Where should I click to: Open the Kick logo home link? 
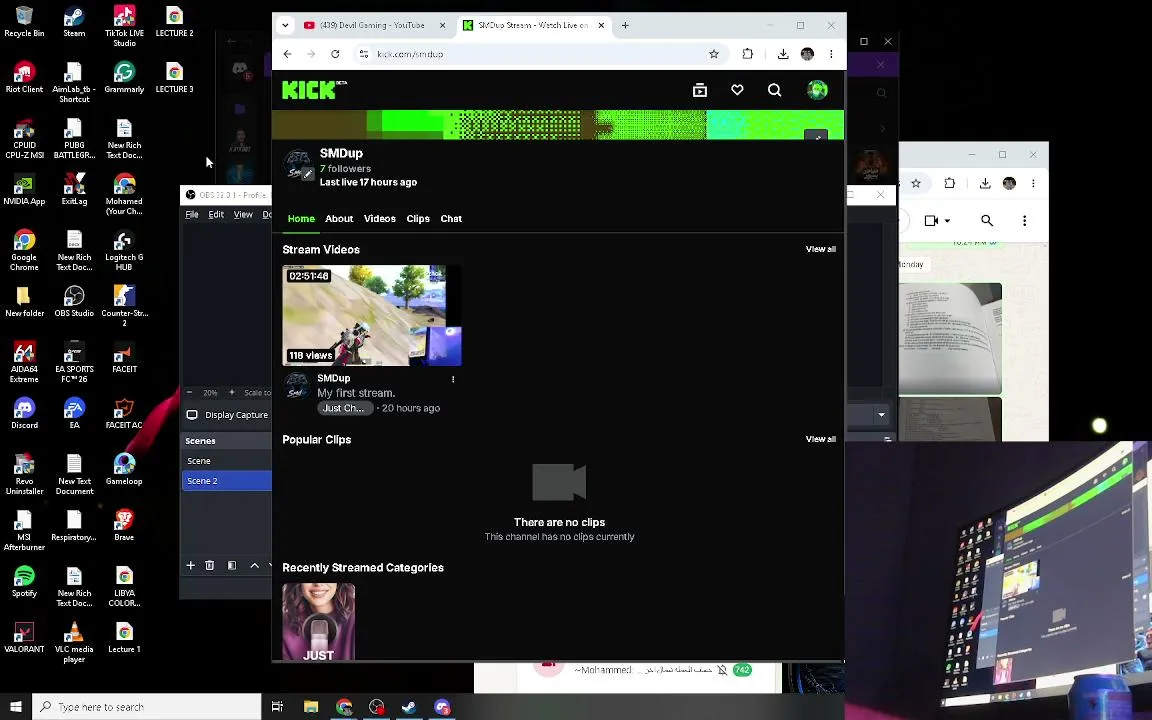pyautogui.click(x=314, y=90)
